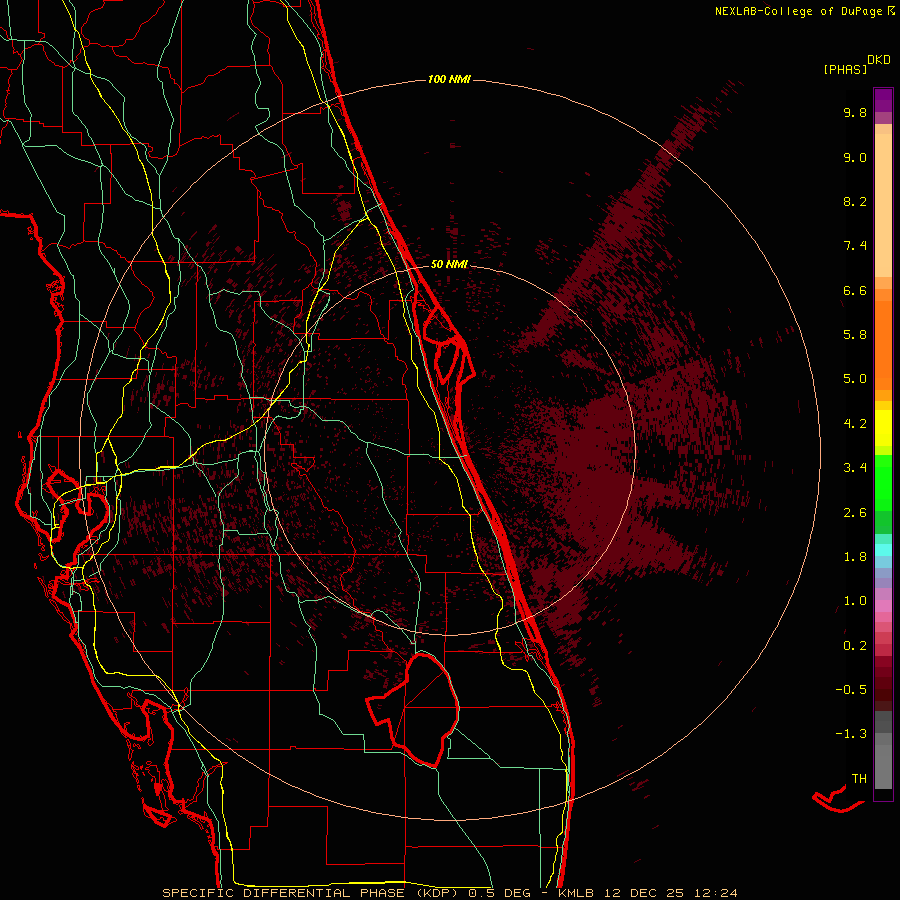Click the 3.4 scale value
This screenshot has width=900, height=900.
[855, 468]
